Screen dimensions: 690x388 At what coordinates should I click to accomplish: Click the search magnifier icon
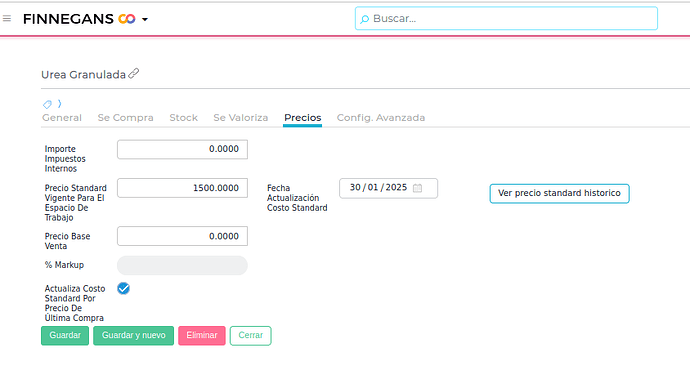click(x=364, y=19)
